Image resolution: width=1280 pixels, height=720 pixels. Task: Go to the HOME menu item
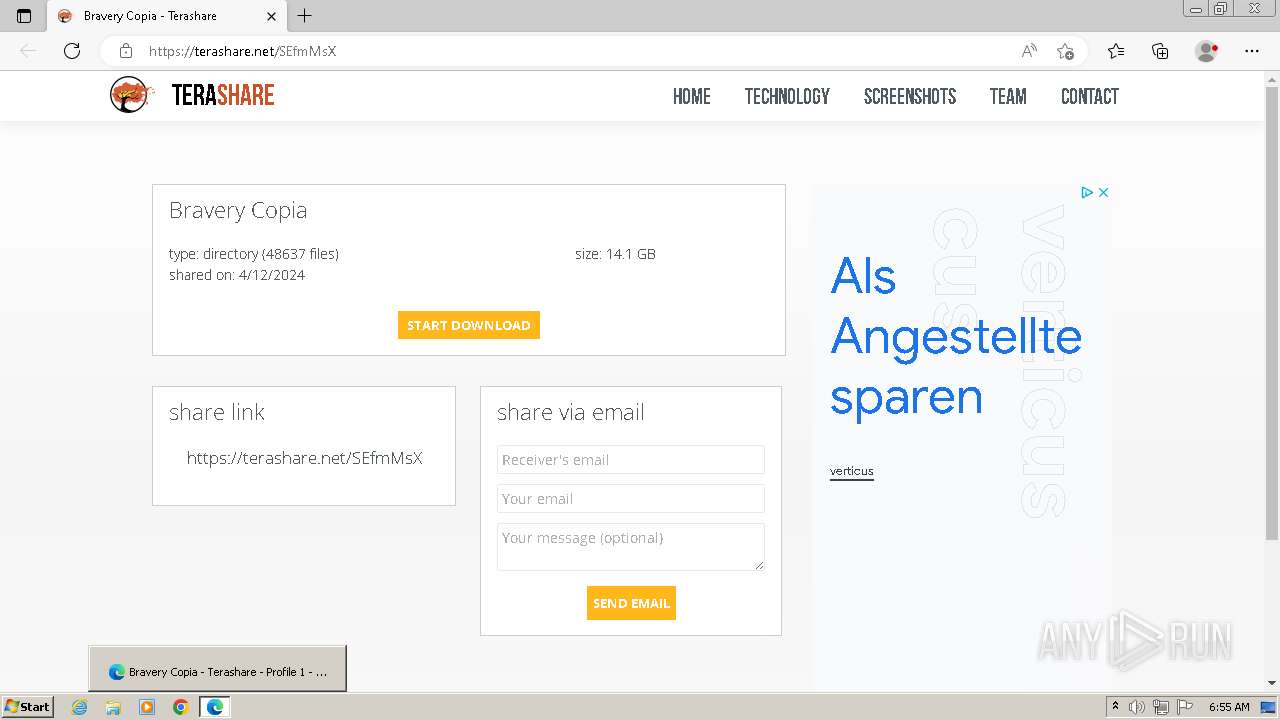[x=692, y=96]
